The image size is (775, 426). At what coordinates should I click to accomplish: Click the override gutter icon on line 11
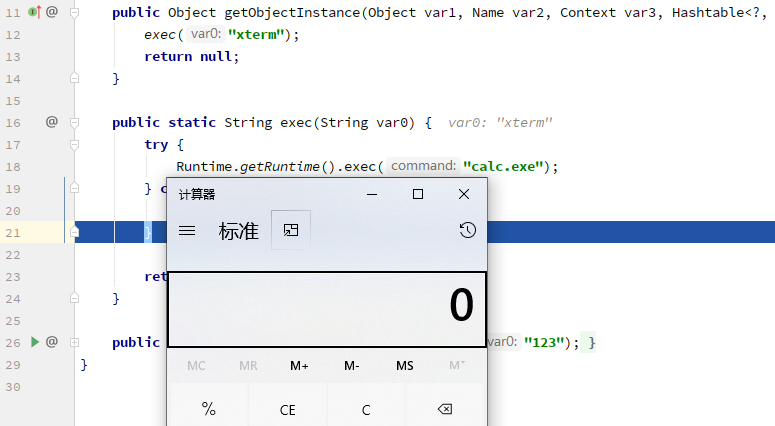[x=35, y=11]
